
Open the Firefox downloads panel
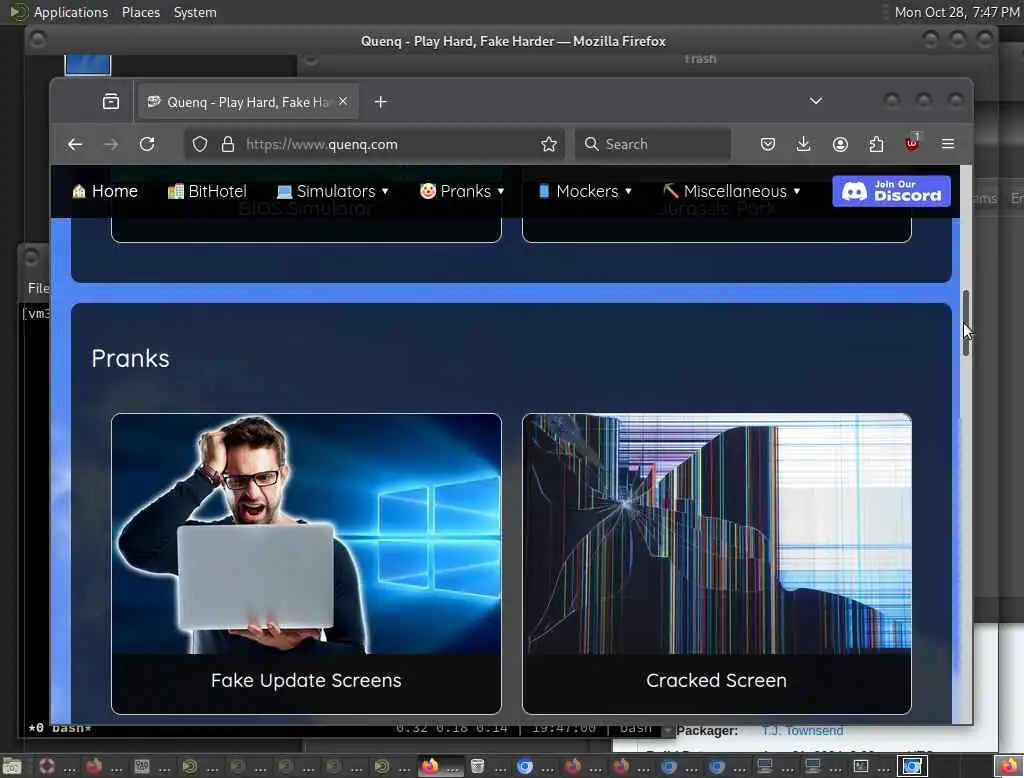click(804, 144)
